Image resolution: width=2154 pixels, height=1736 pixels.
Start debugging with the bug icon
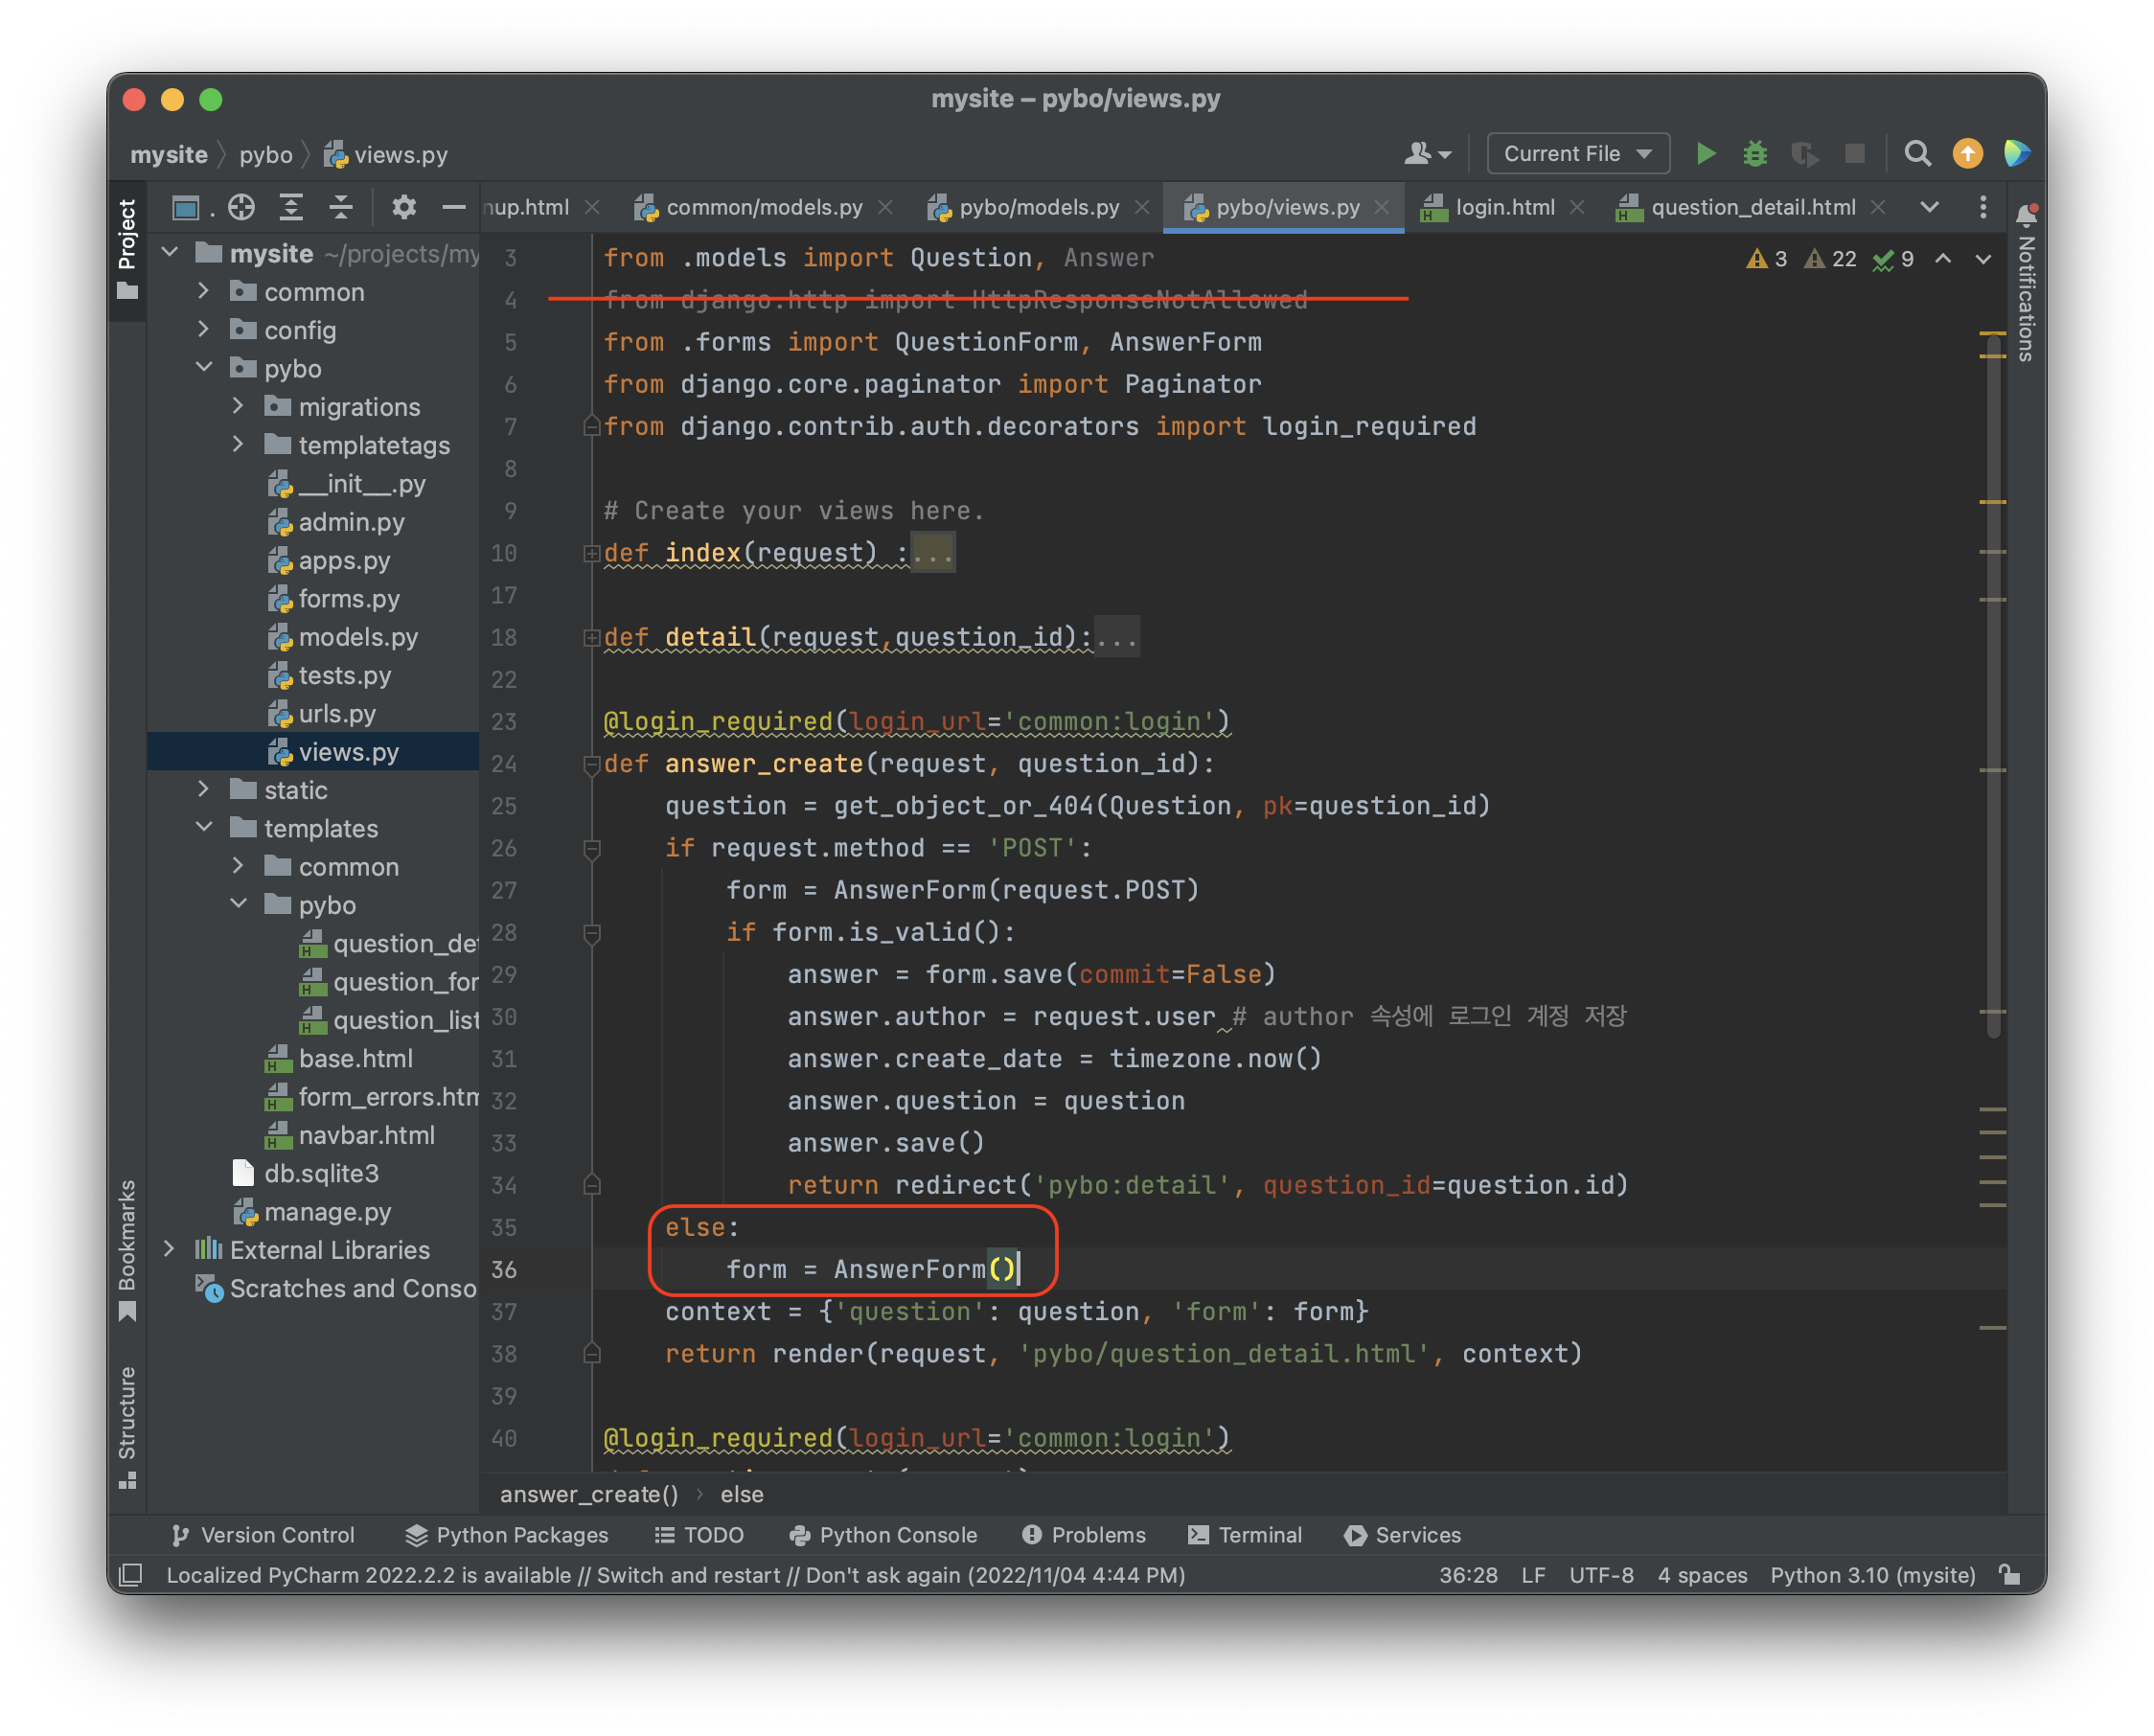(1755, 153)
